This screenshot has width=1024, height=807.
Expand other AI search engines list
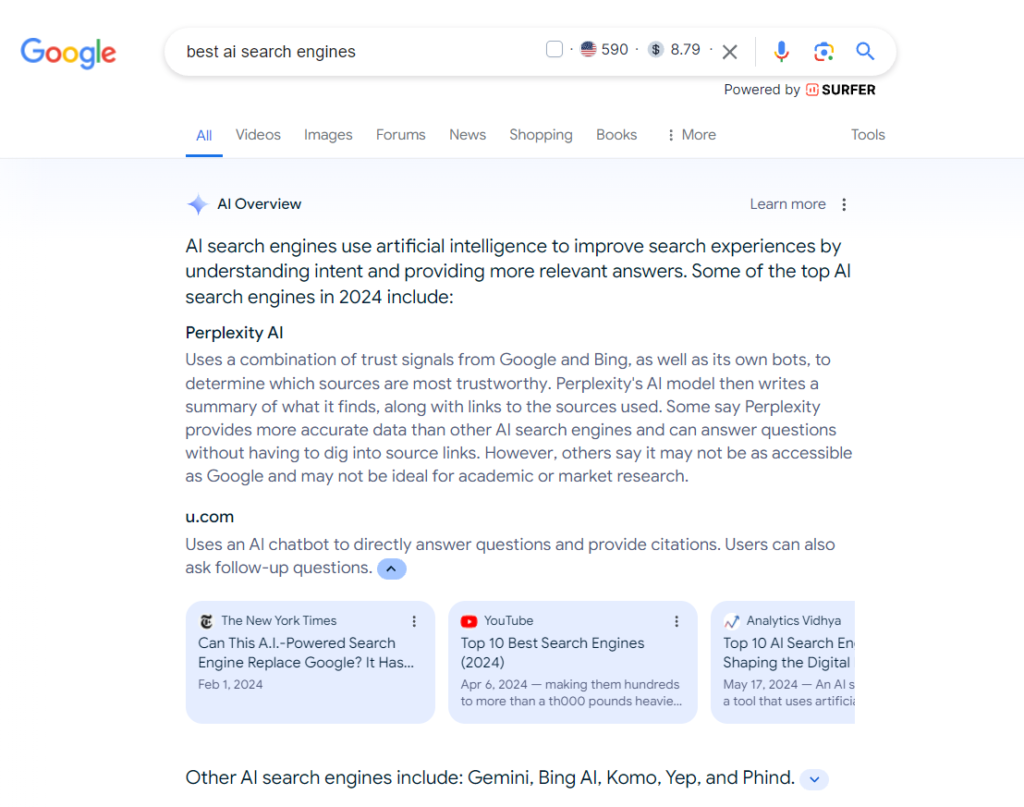point(814,779)
